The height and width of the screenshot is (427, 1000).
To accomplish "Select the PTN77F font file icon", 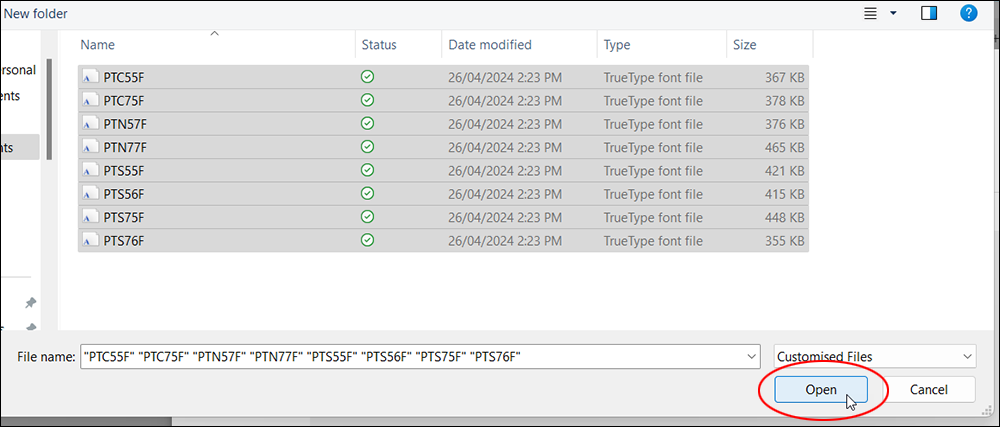I will 91,148.
